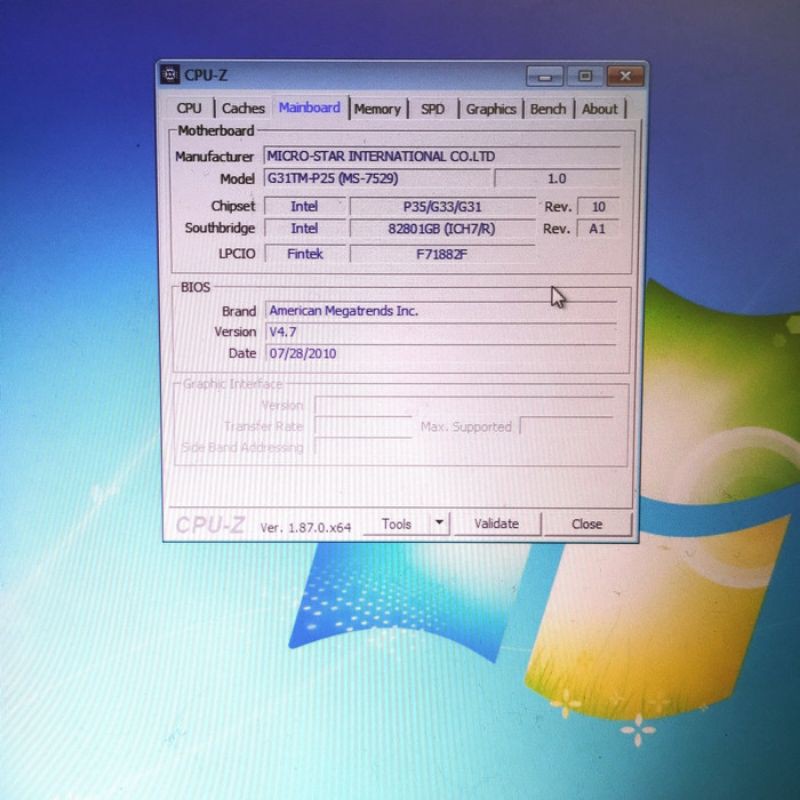This screenshot has width=800, height=800.
Task: Minimize the CPU-Z window
Action: (545, 77)
